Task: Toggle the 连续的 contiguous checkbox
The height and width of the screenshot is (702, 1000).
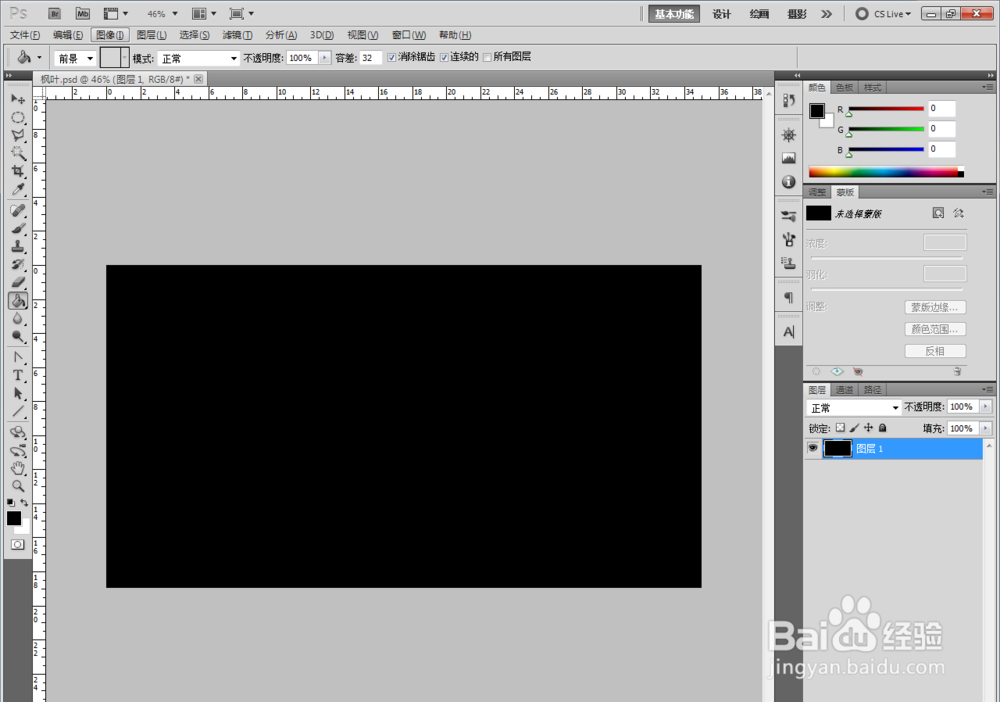Action: tap(444, 57)
